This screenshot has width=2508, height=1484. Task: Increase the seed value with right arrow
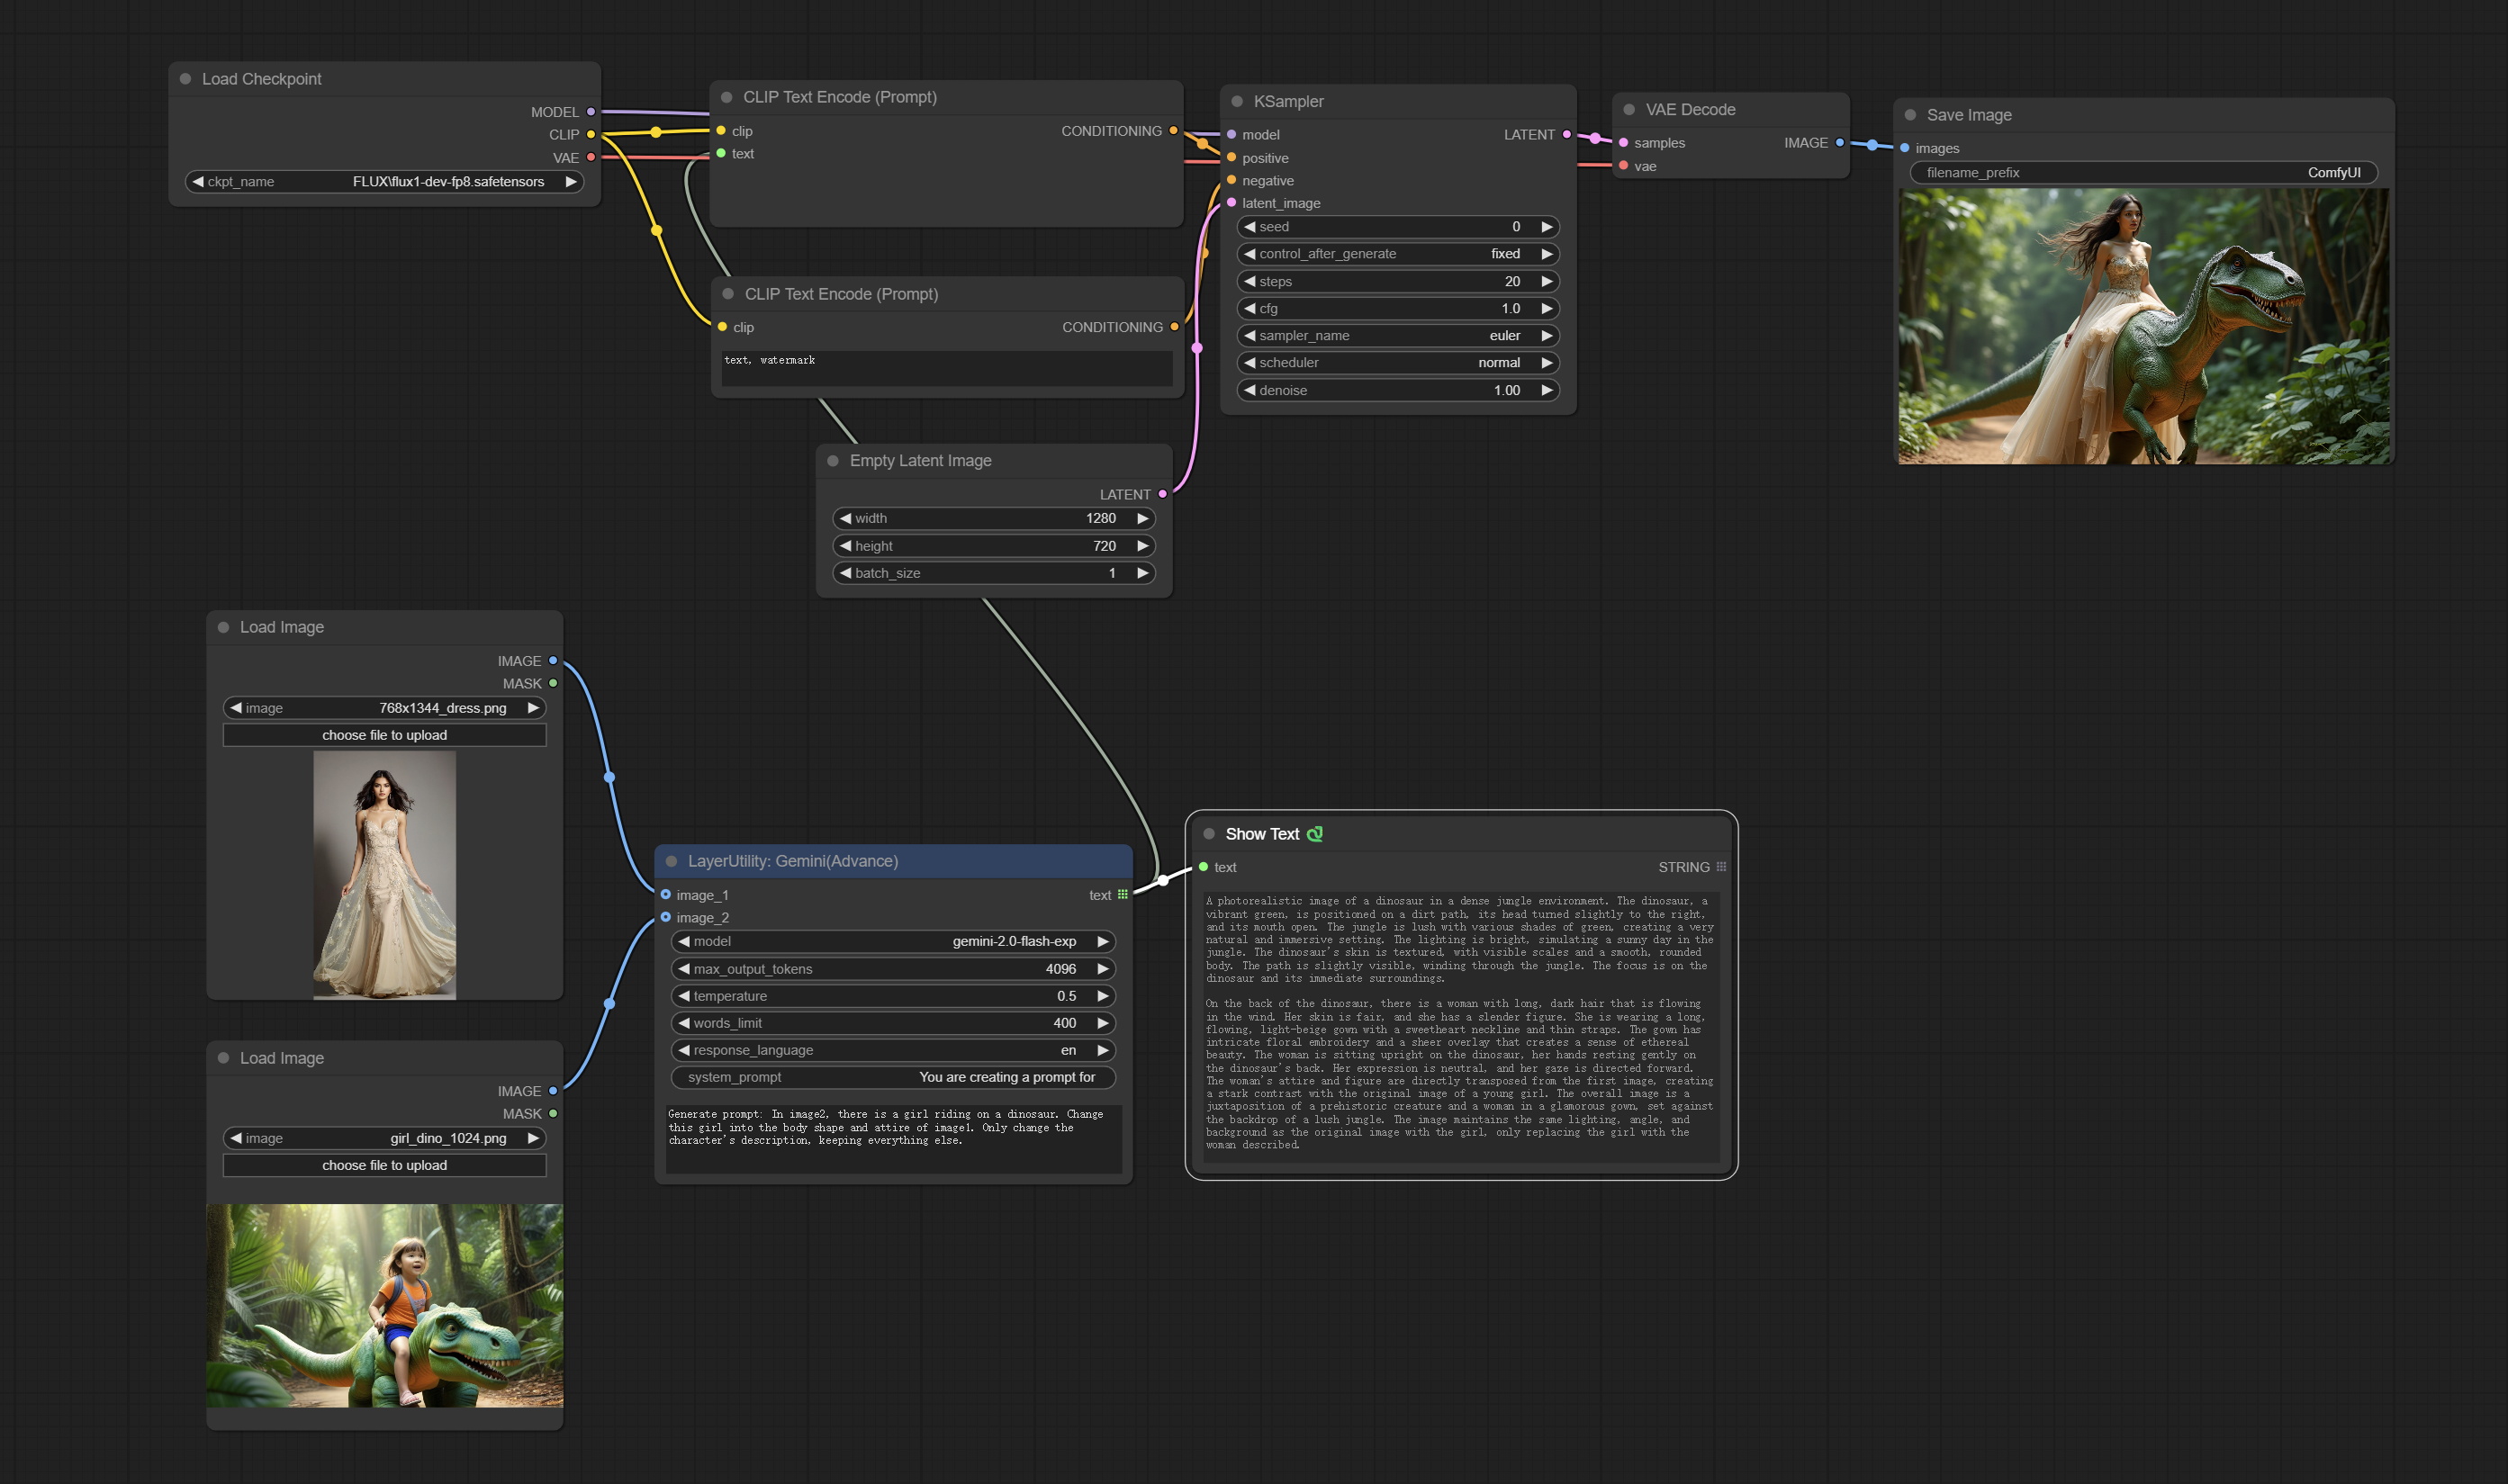[1546, 227]
